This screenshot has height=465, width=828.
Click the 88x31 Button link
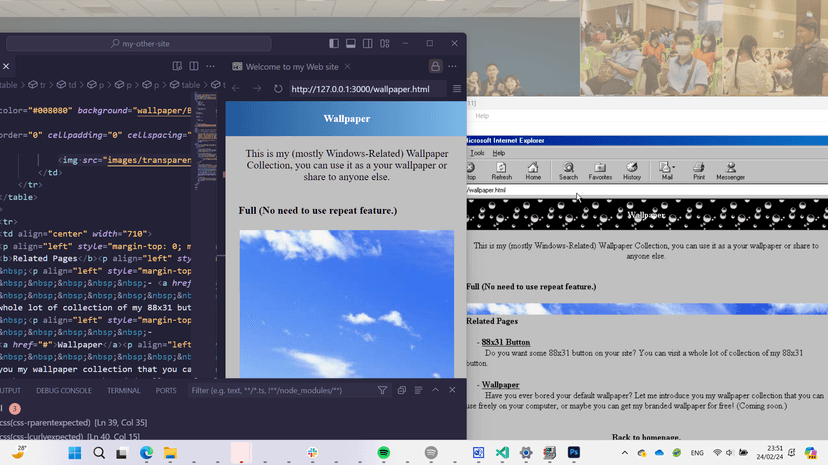pyautogui.click(x=506, y=342)
